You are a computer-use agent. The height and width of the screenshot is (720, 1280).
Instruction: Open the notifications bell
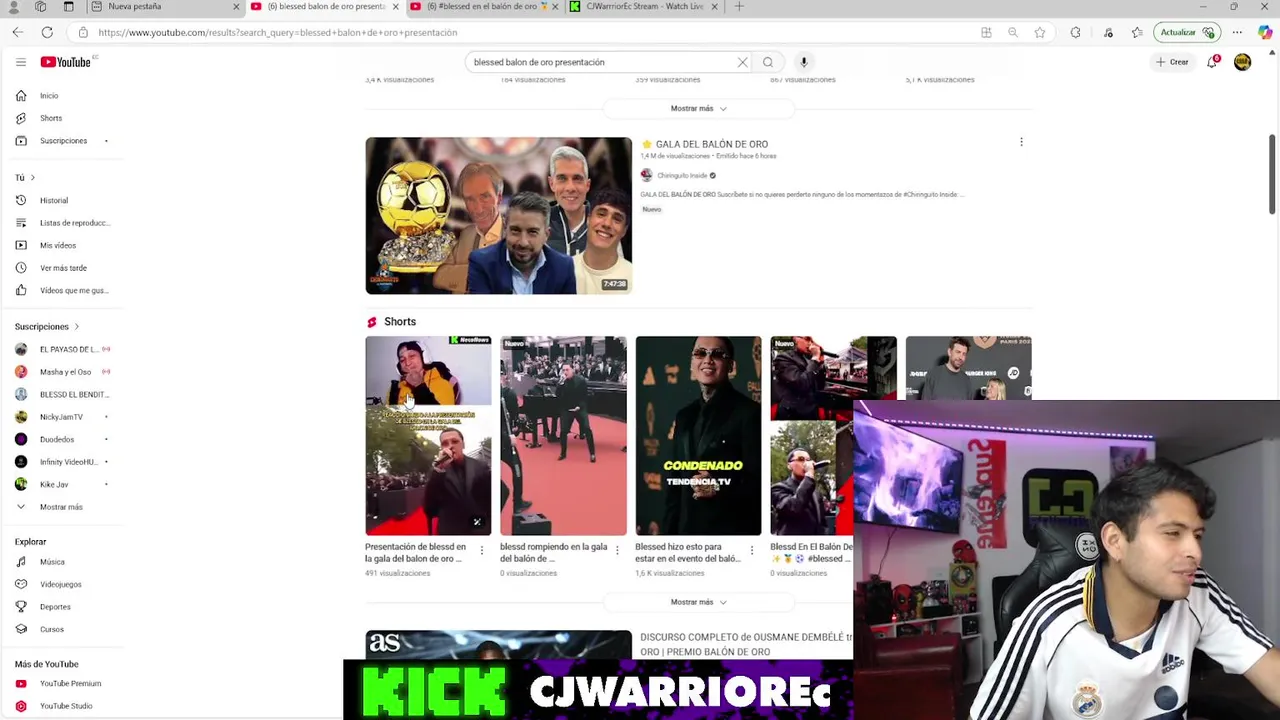pos(1212,62)
